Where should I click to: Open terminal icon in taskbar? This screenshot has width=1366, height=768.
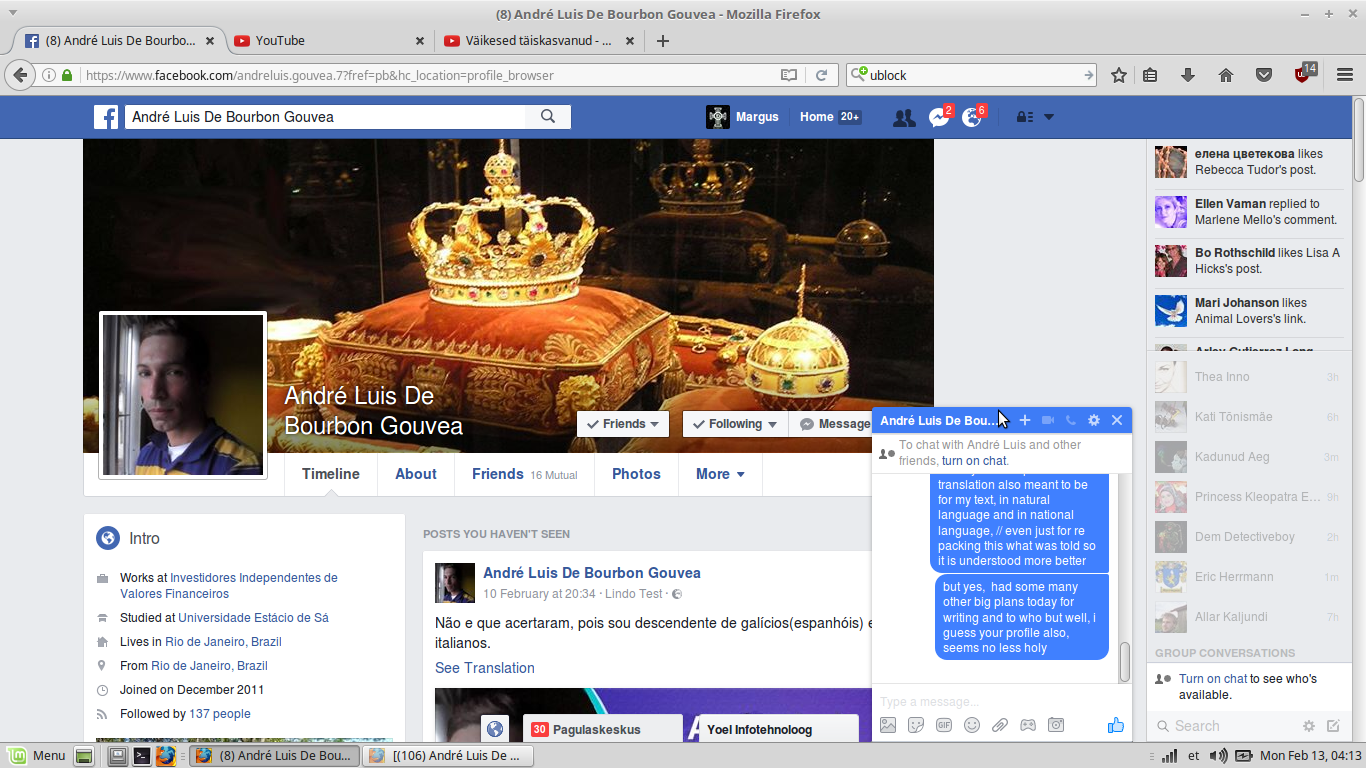pyautogui.click(x=142, y=755)
